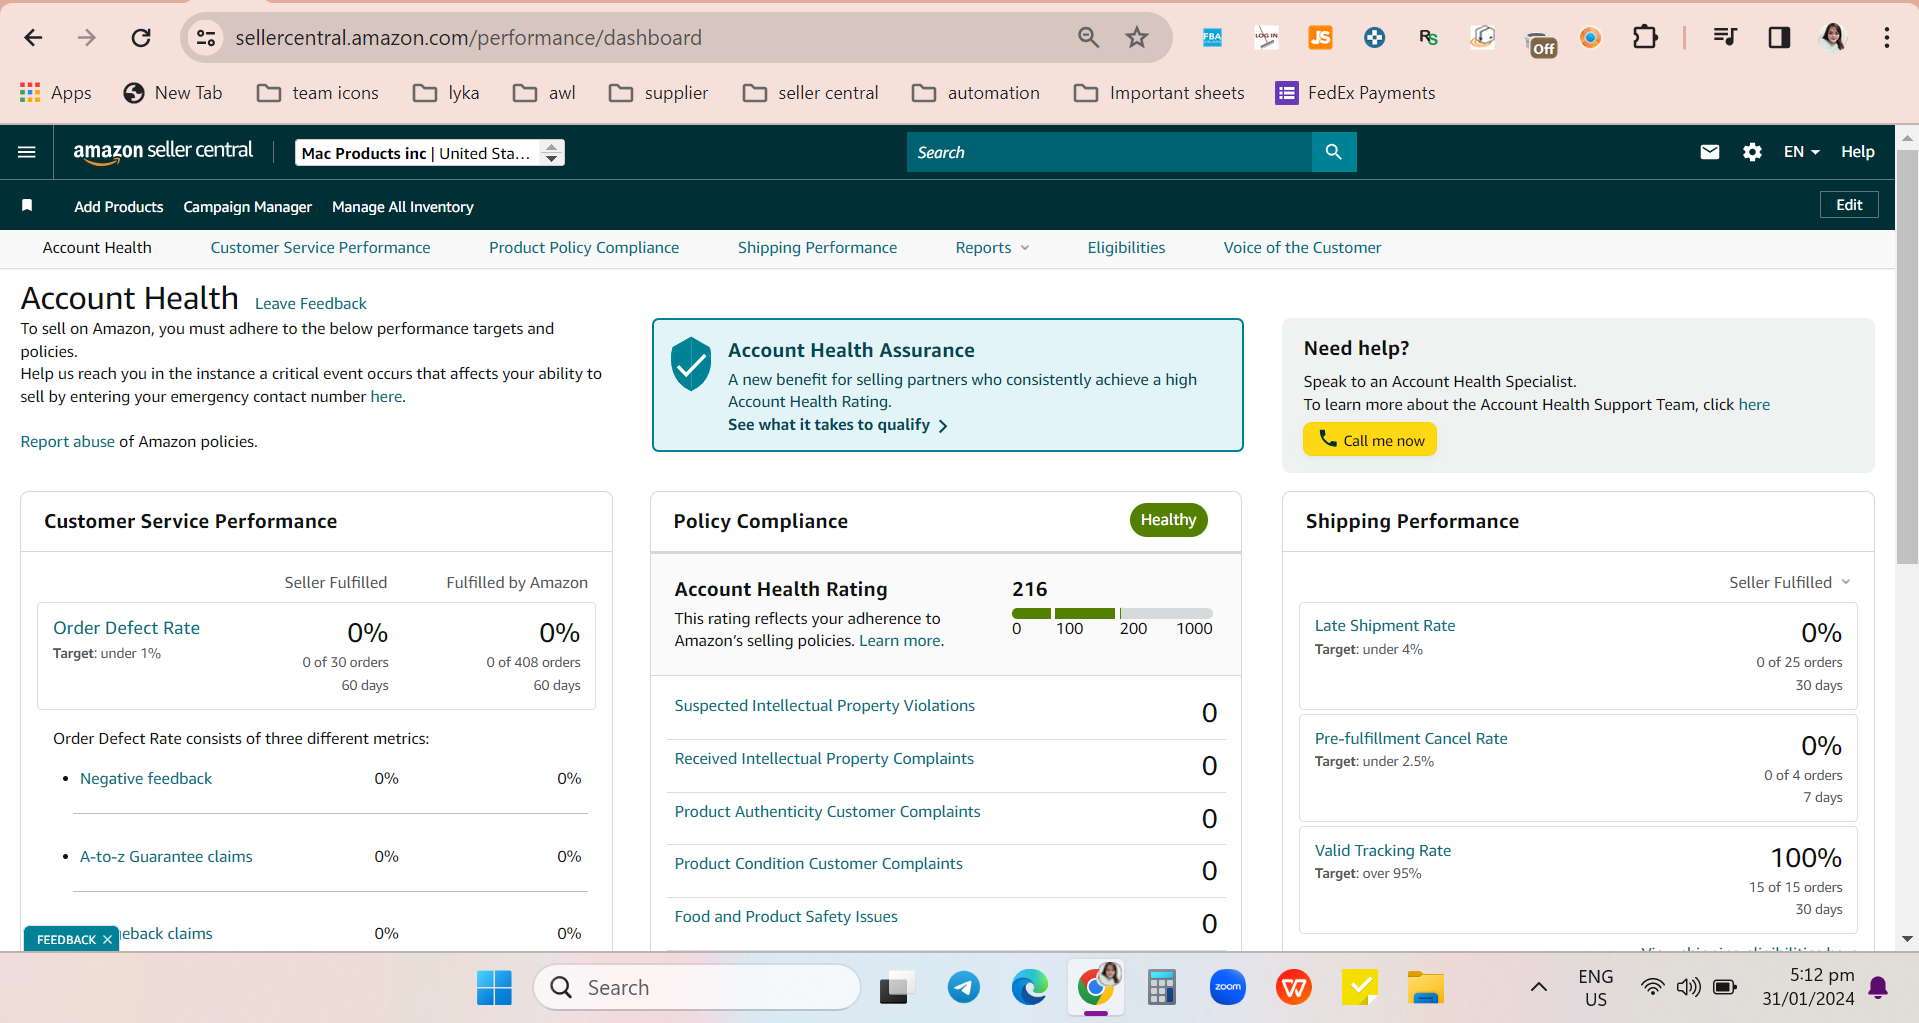Open Microsoft Edge from the taskbar
This screenshot has width=1919, height=1023.
[1029, 988]
